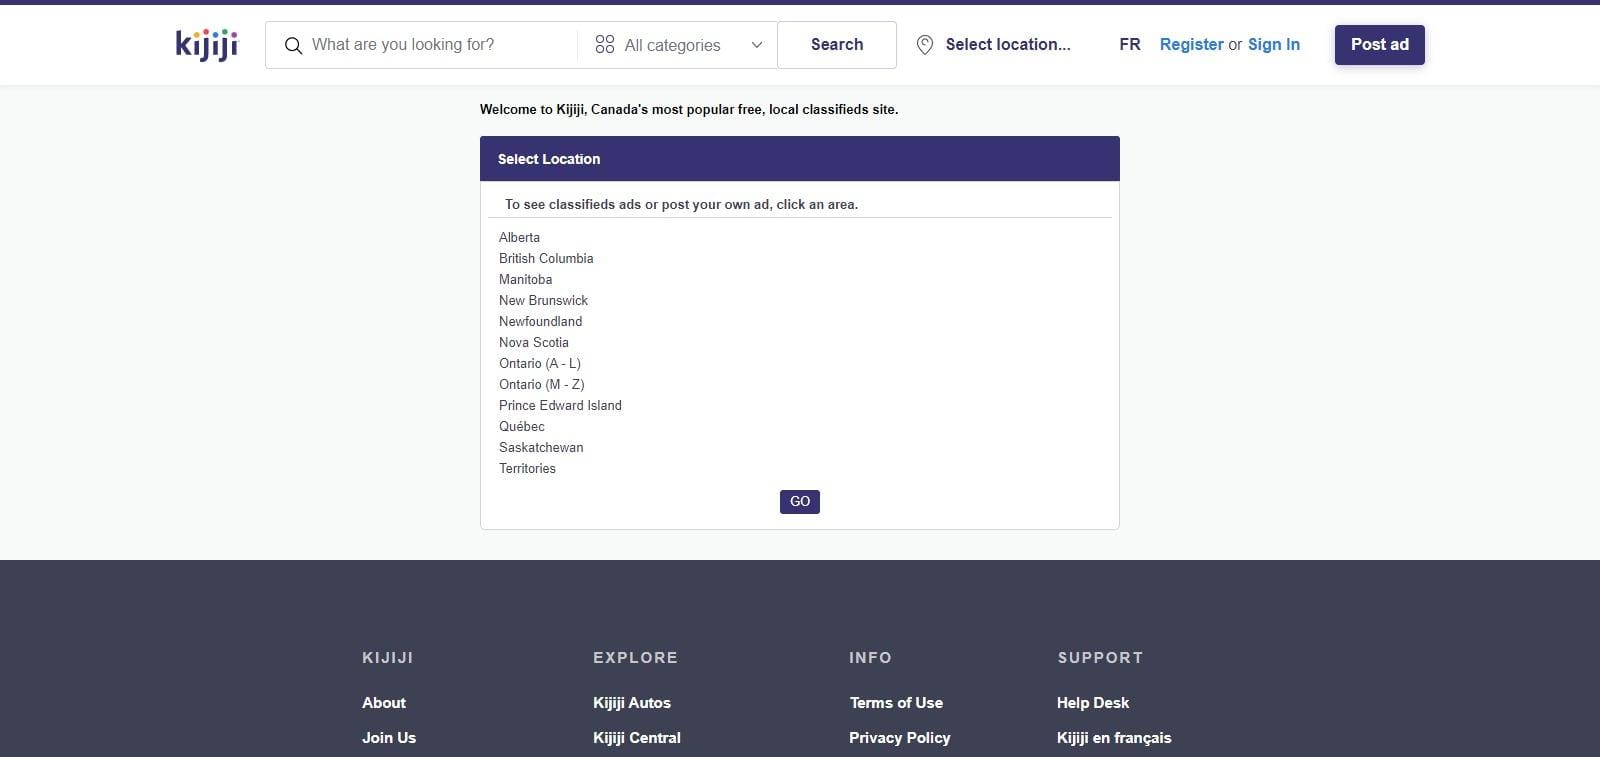Click the location pin icon
The image size is (1600, 757).
coord(925,45)
